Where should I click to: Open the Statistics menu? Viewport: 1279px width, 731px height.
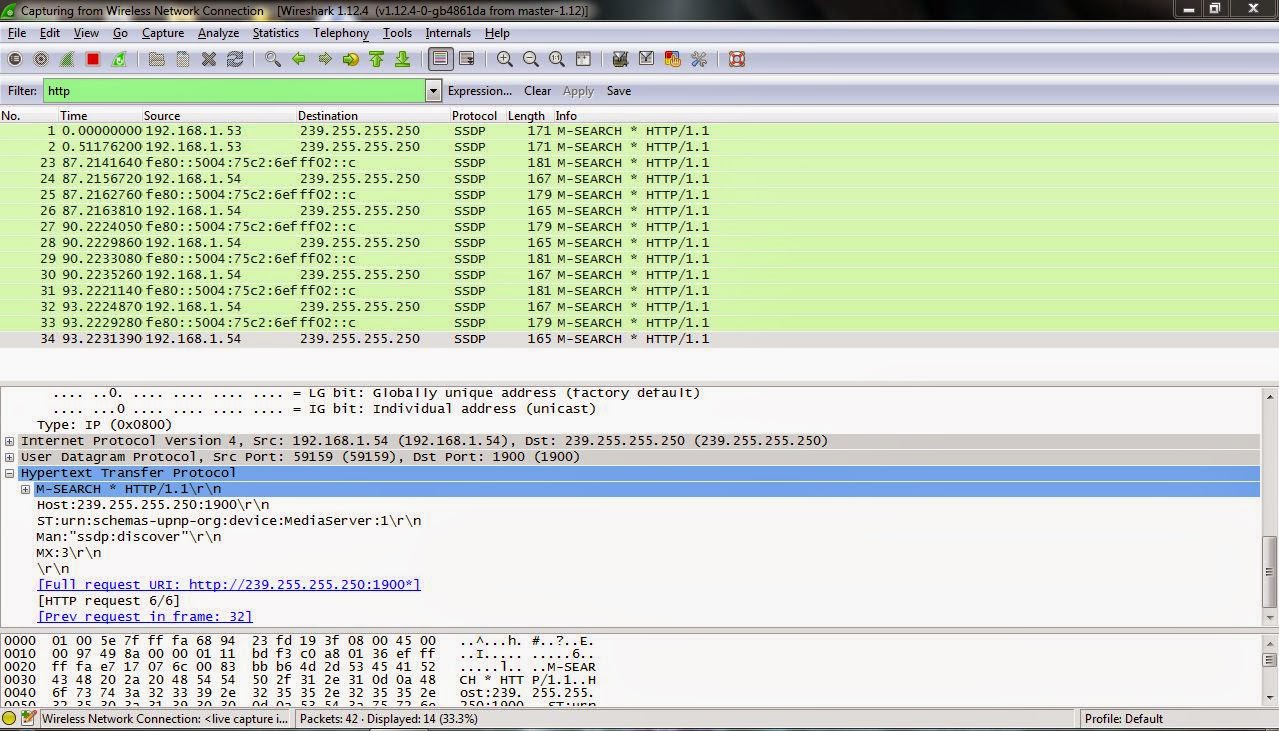(275, 33)
